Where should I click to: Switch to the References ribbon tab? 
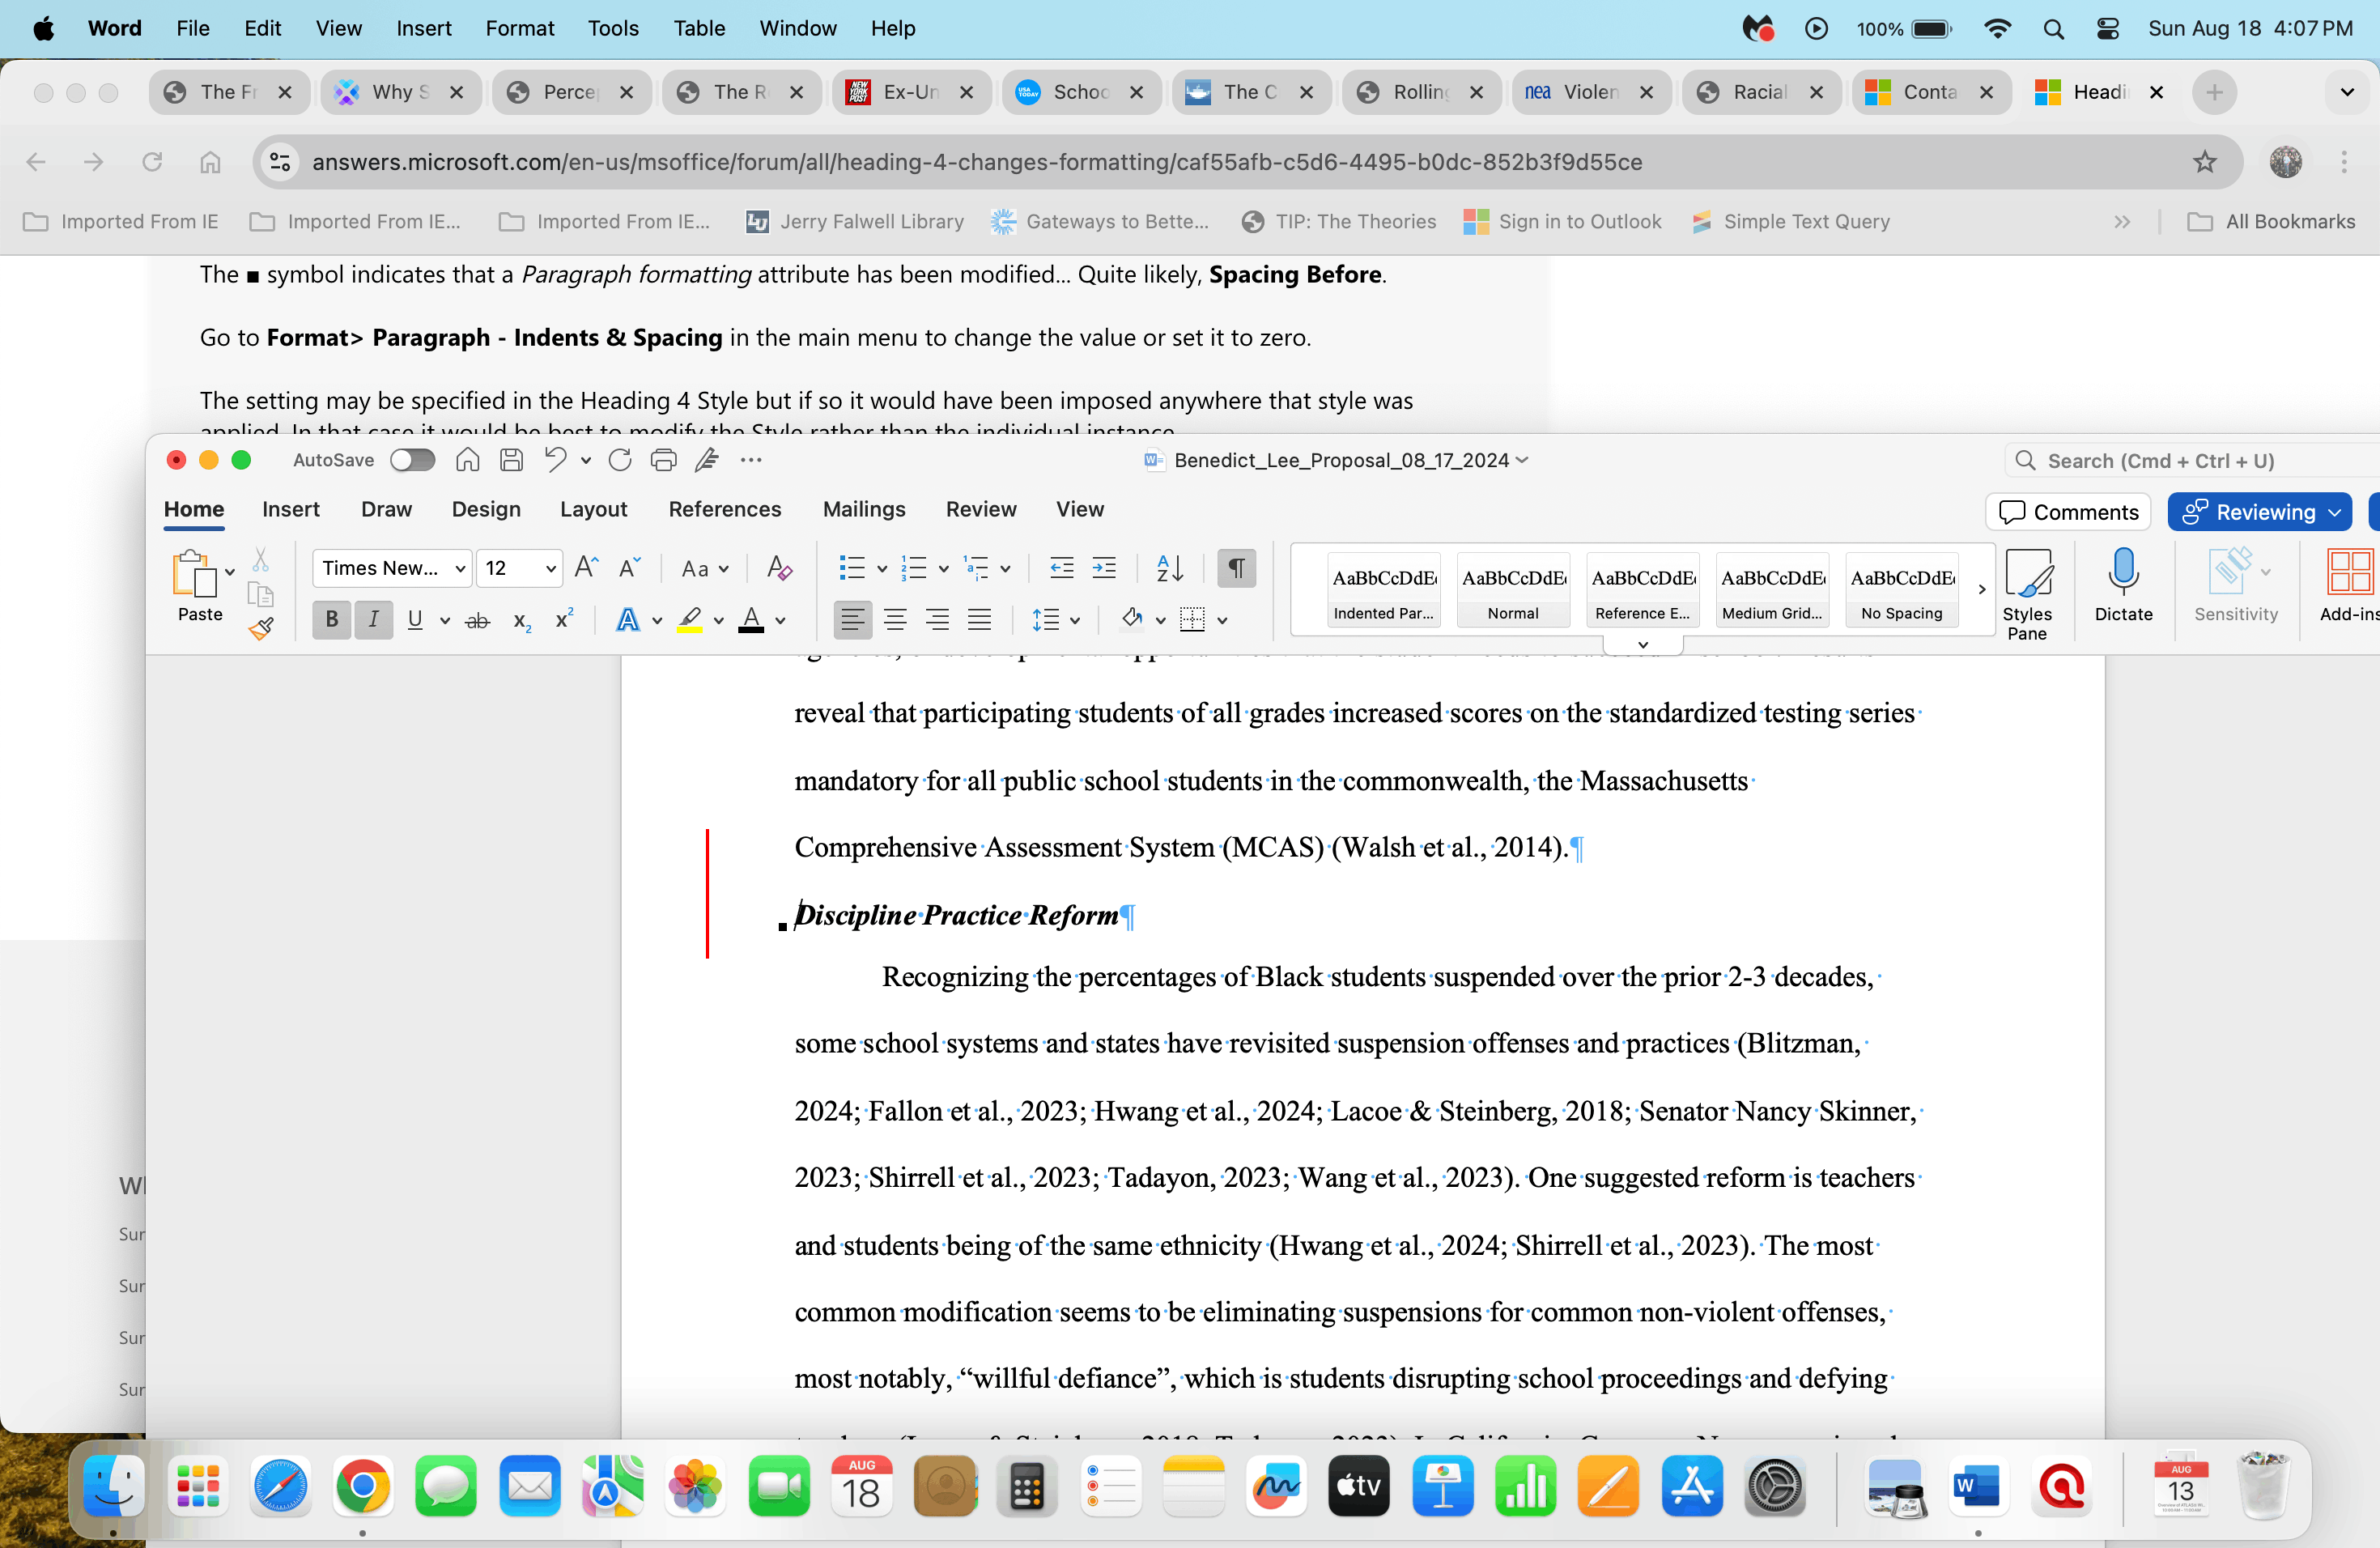(x=724, y=509)
